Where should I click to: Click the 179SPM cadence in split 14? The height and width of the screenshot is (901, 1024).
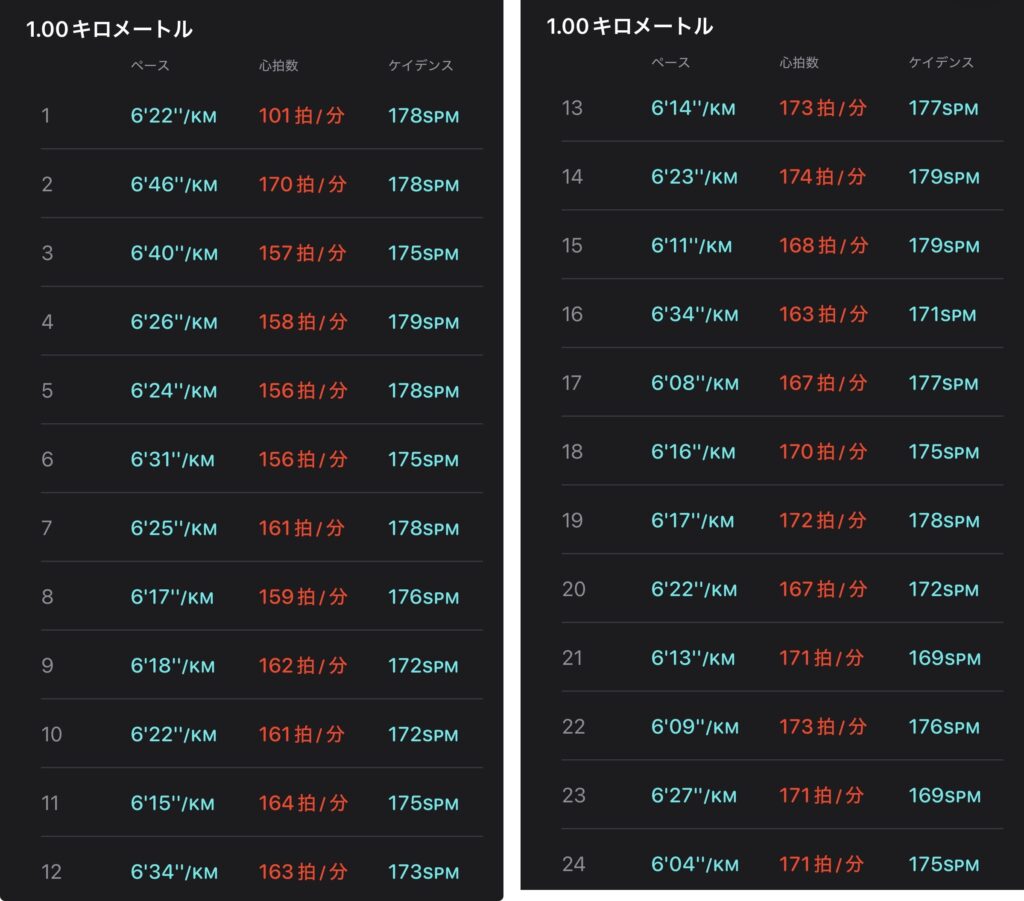click(944, 176)
